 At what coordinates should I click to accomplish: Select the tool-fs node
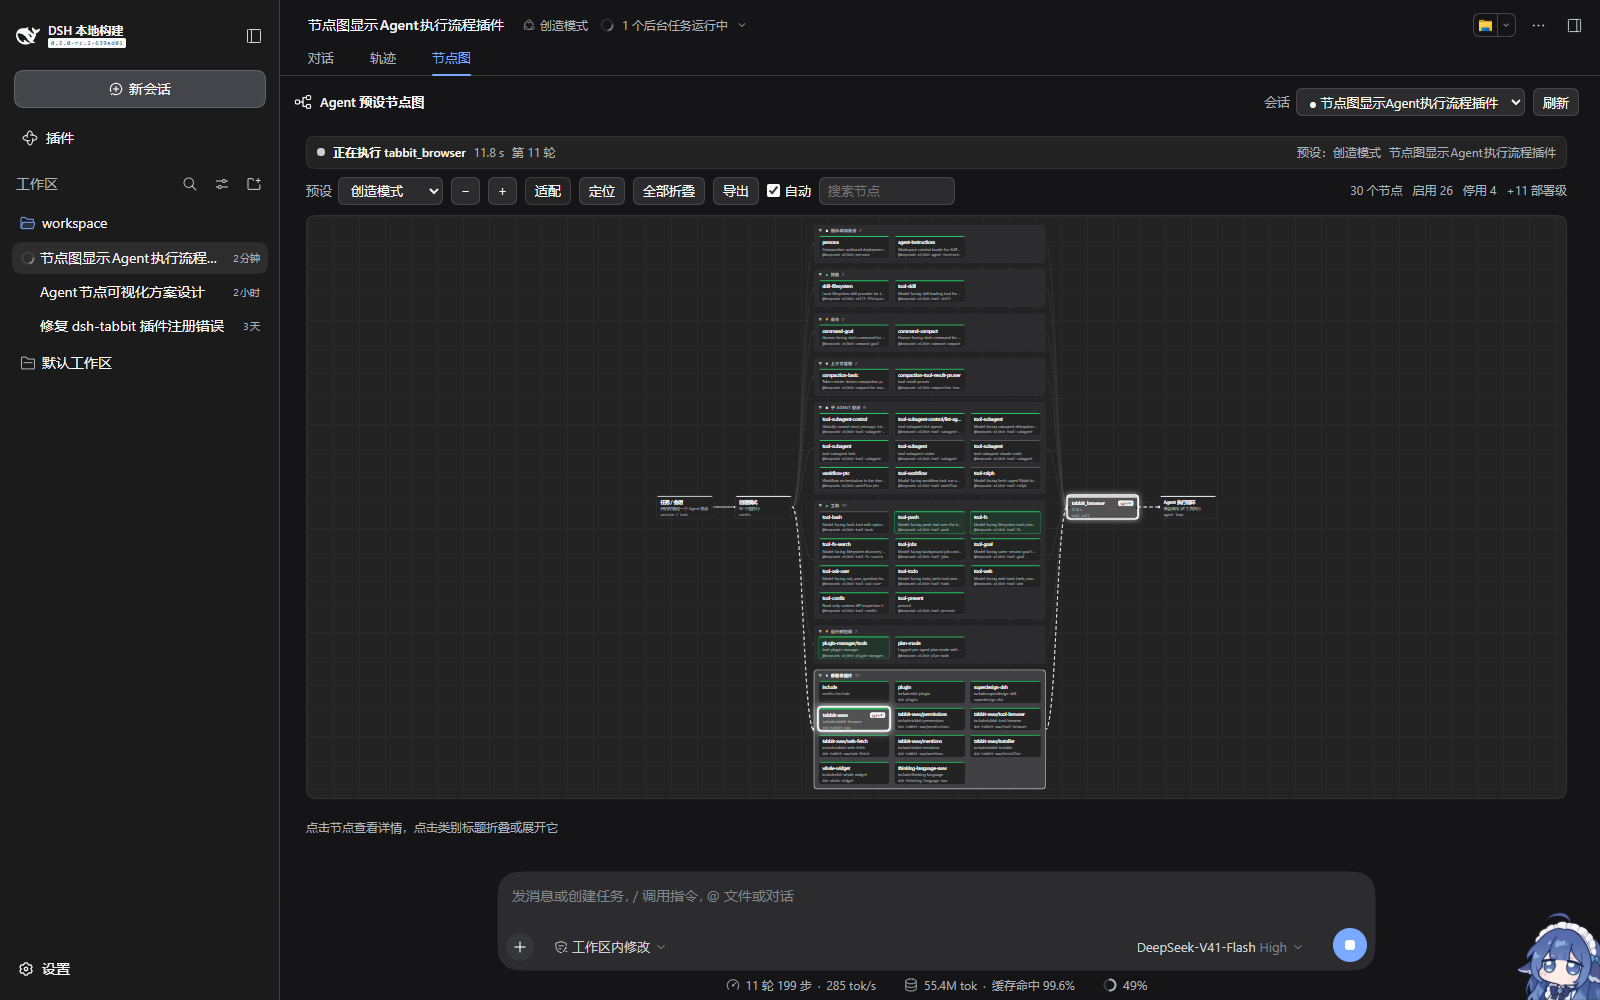tap(1006, 523)
